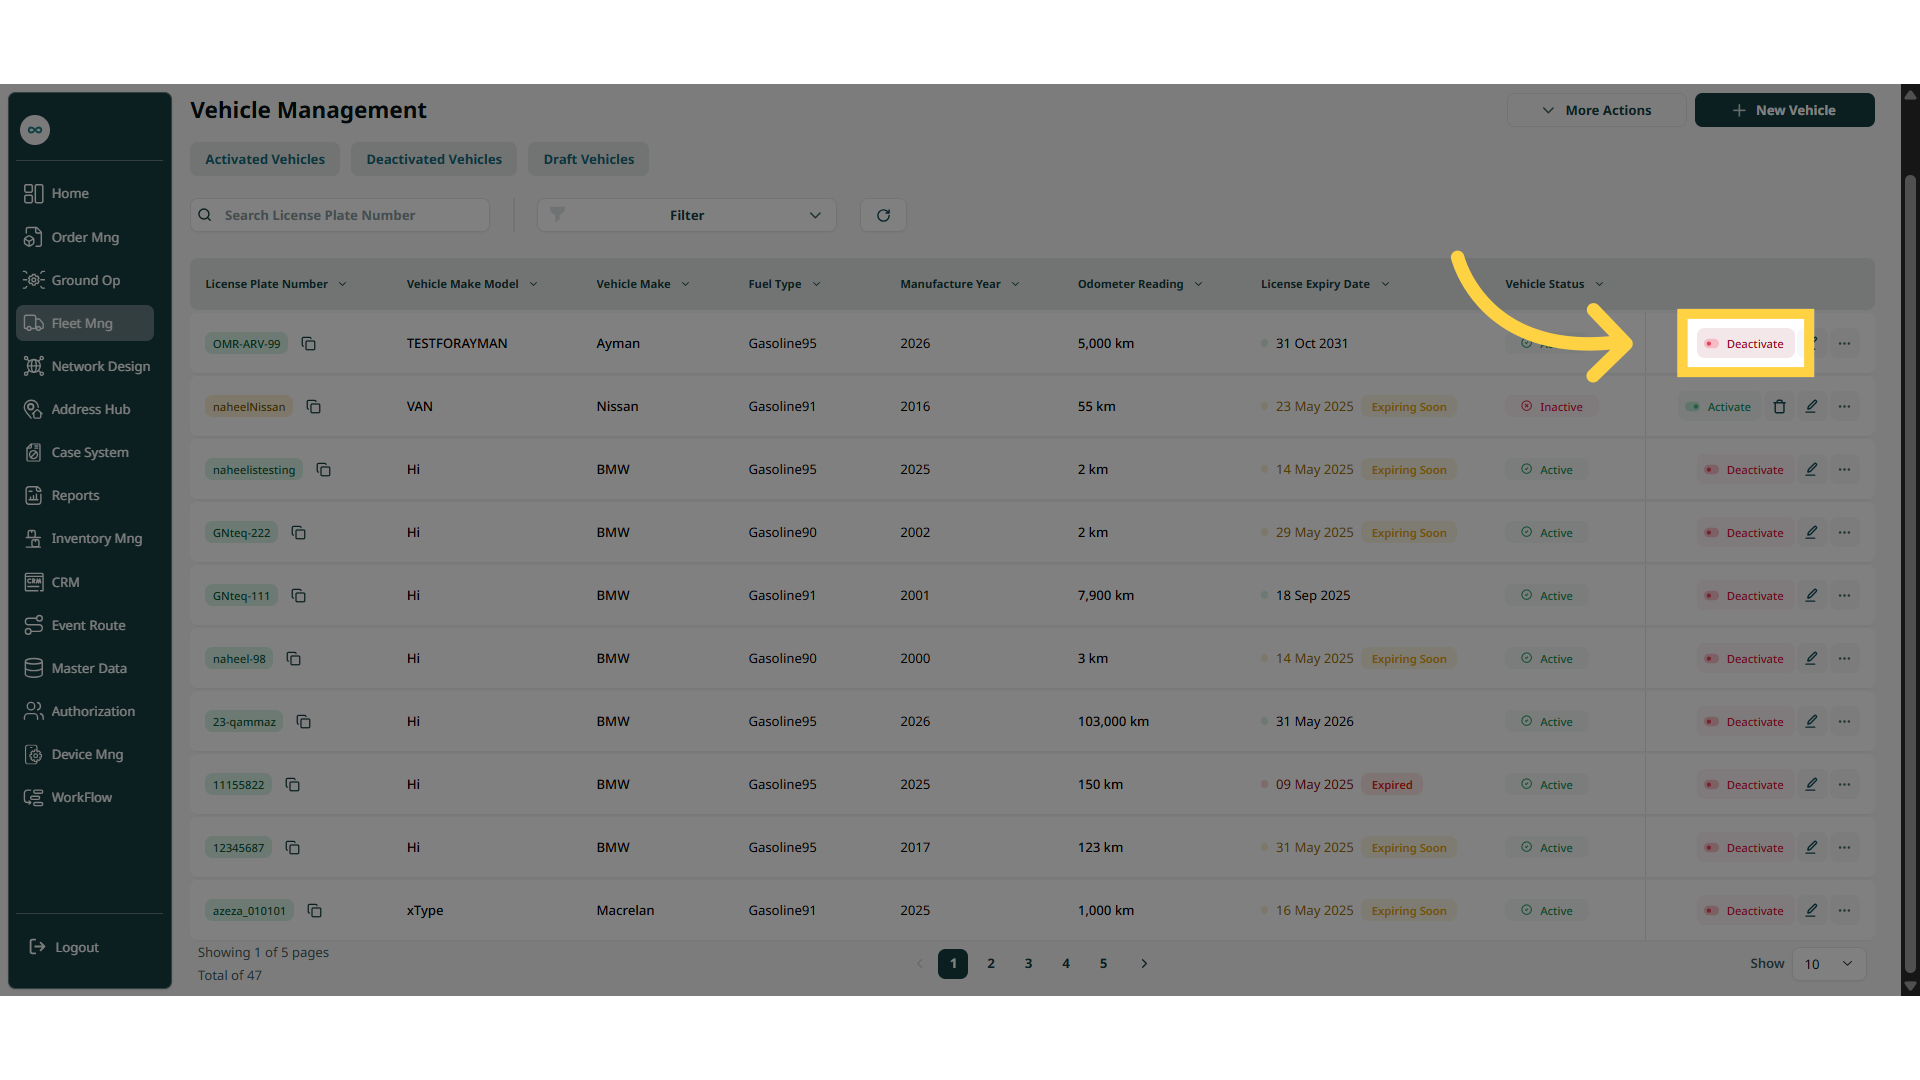Deactivate vehicle azeza_010101
The image size is (1920, 1080).
[1745, 910]
